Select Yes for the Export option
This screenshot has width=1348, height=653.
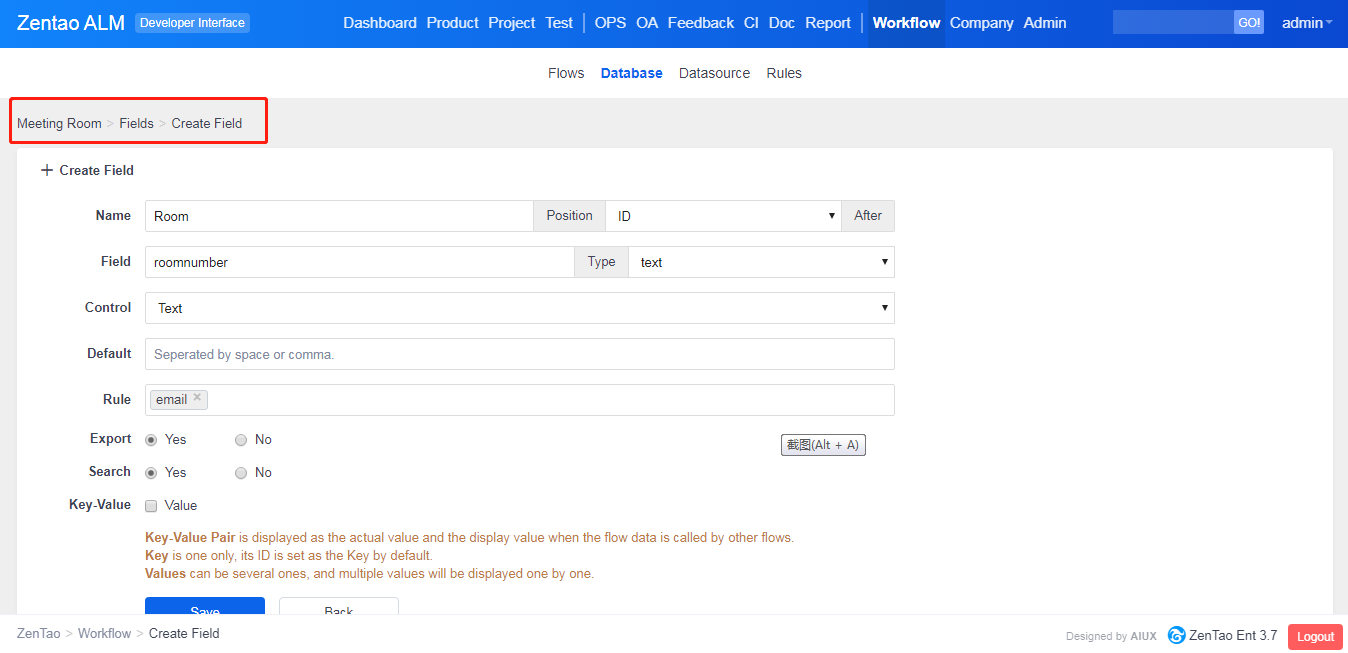151,440
